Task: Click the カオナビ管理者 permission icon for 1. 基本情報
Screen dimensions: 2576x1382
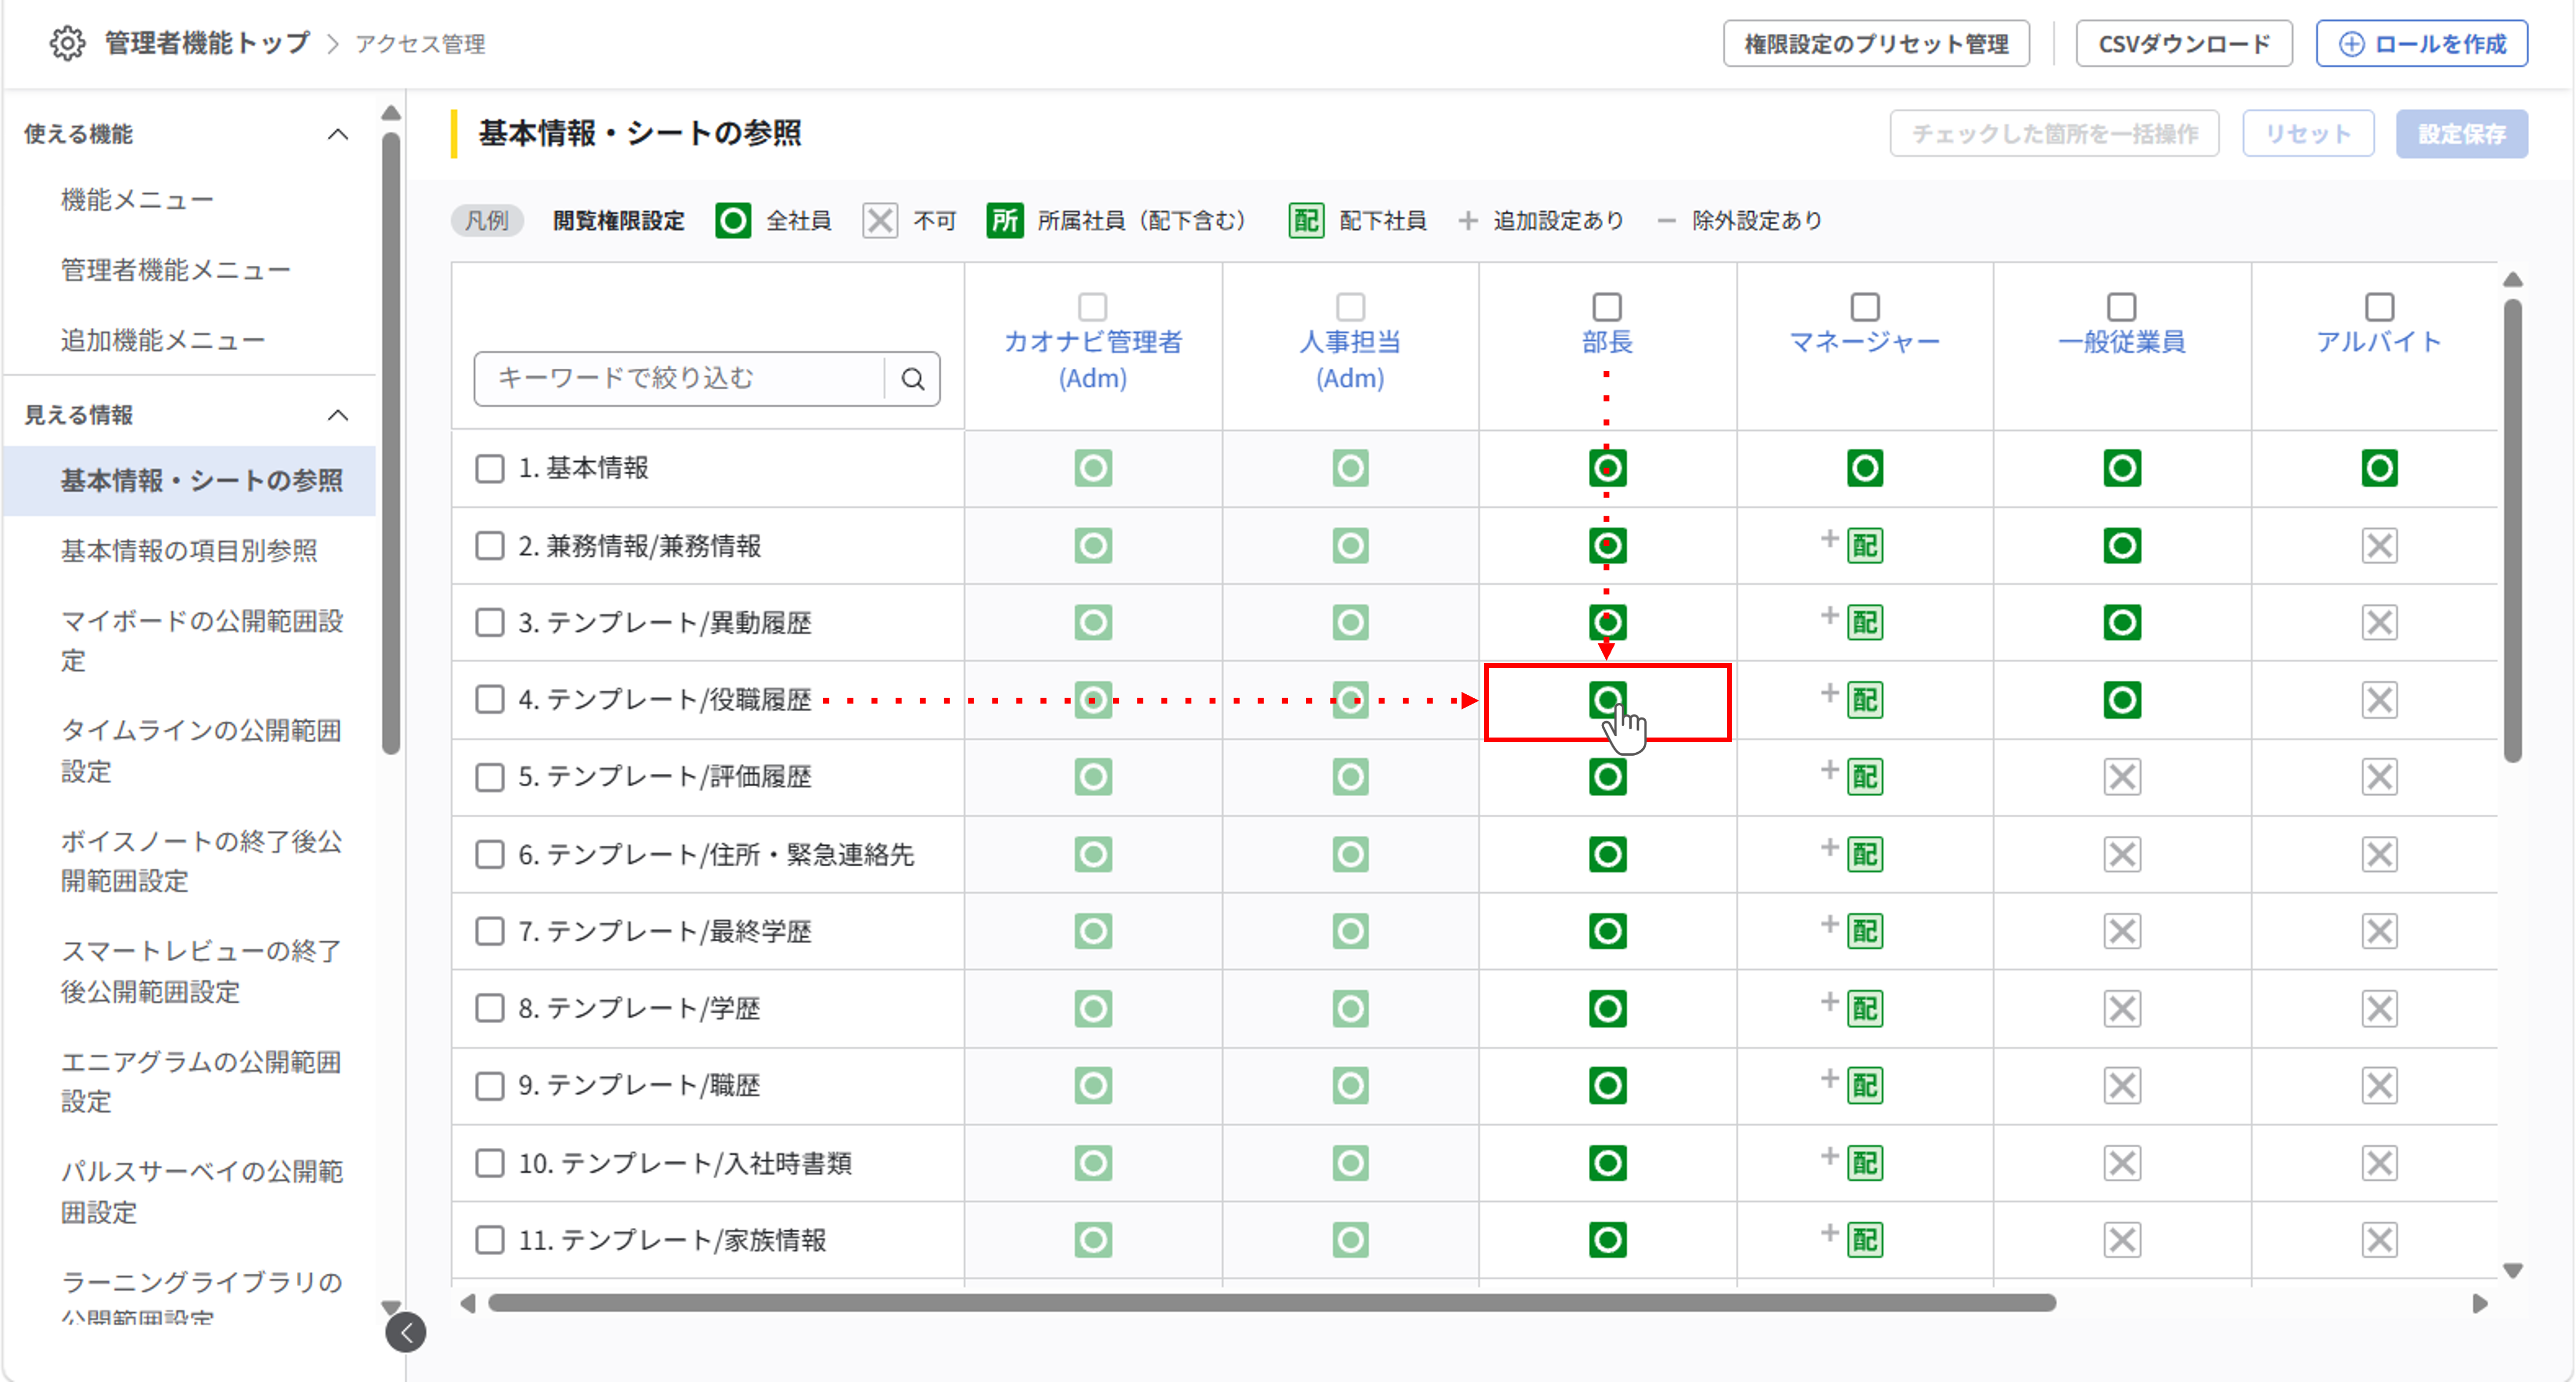Action: point(1093,468)
